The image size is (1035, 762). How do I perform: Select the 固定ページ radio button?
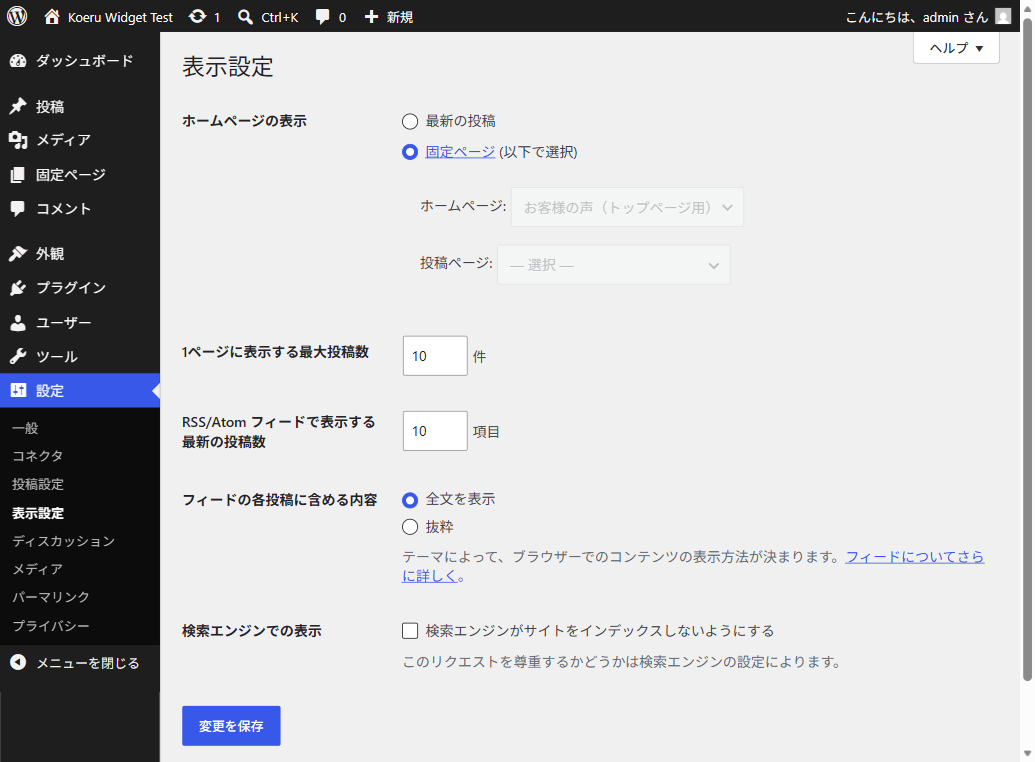tap(410, 153)
